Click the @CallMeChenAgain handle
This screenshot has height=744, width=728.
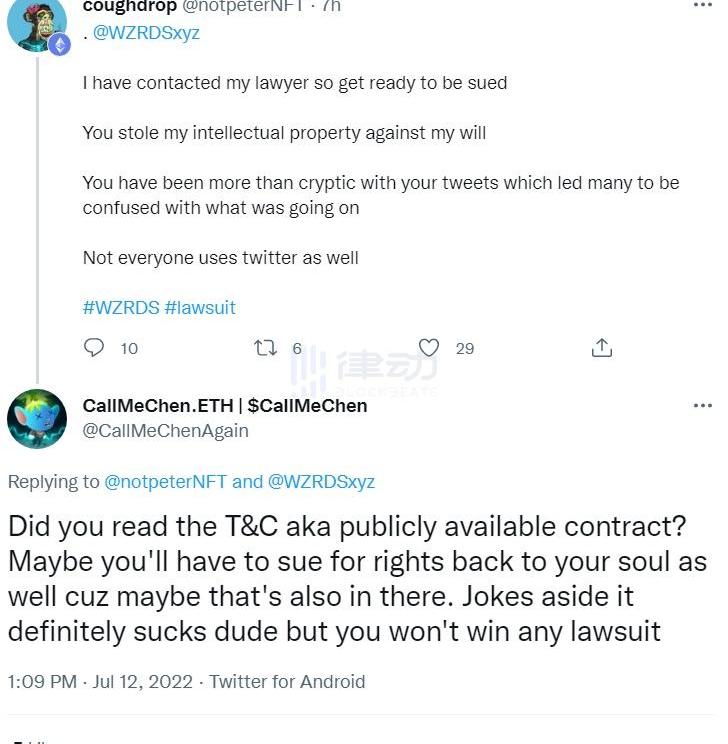point(165,430)
